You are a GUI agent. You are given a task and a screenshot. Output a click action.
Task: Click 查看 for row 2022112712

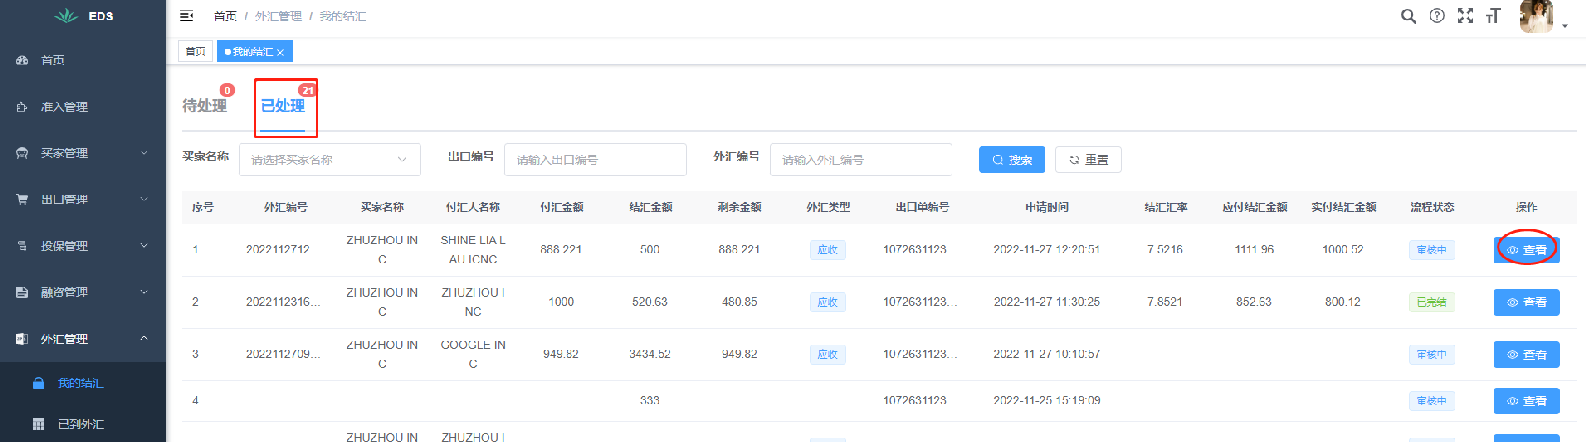coord(1527,250)
